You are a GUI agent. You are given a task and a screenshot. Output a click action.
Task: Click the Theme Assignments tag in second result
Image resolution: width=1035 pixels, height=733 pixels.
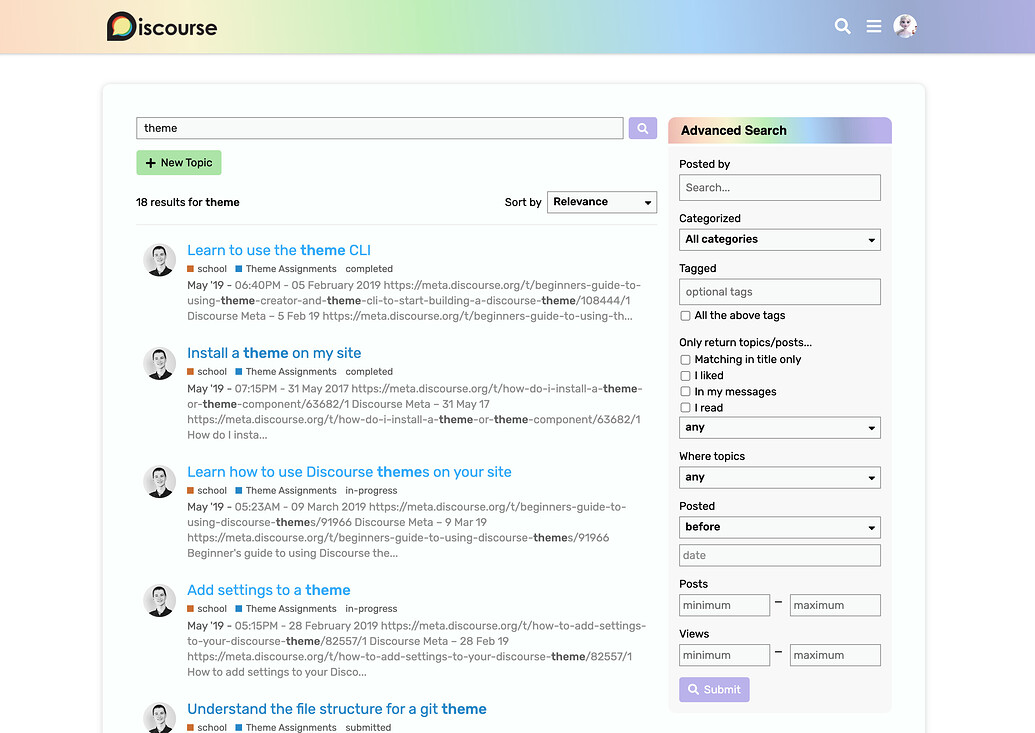coord(286,372)
